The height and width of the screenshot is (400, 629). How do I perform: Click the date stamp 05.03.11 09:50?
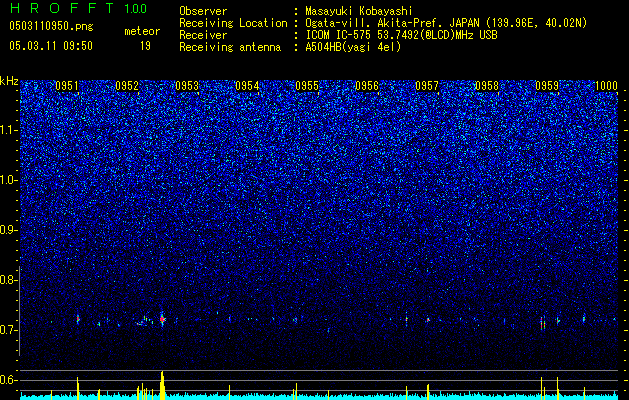click(51, 46)
